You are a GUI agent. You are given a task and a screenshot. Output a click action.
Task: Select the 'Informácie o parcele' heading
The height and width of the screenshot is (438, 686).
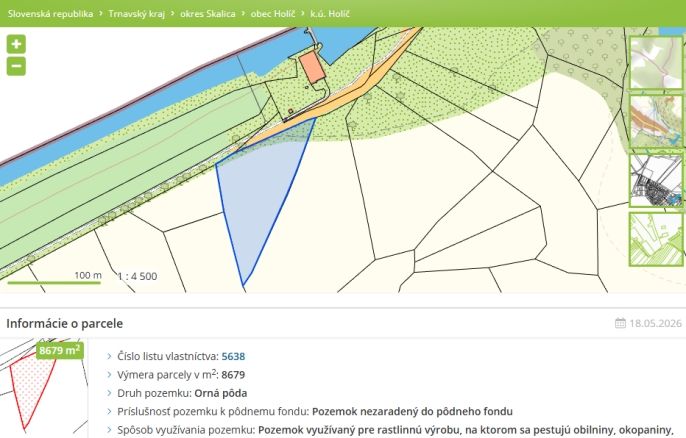(x=64, y=323)
